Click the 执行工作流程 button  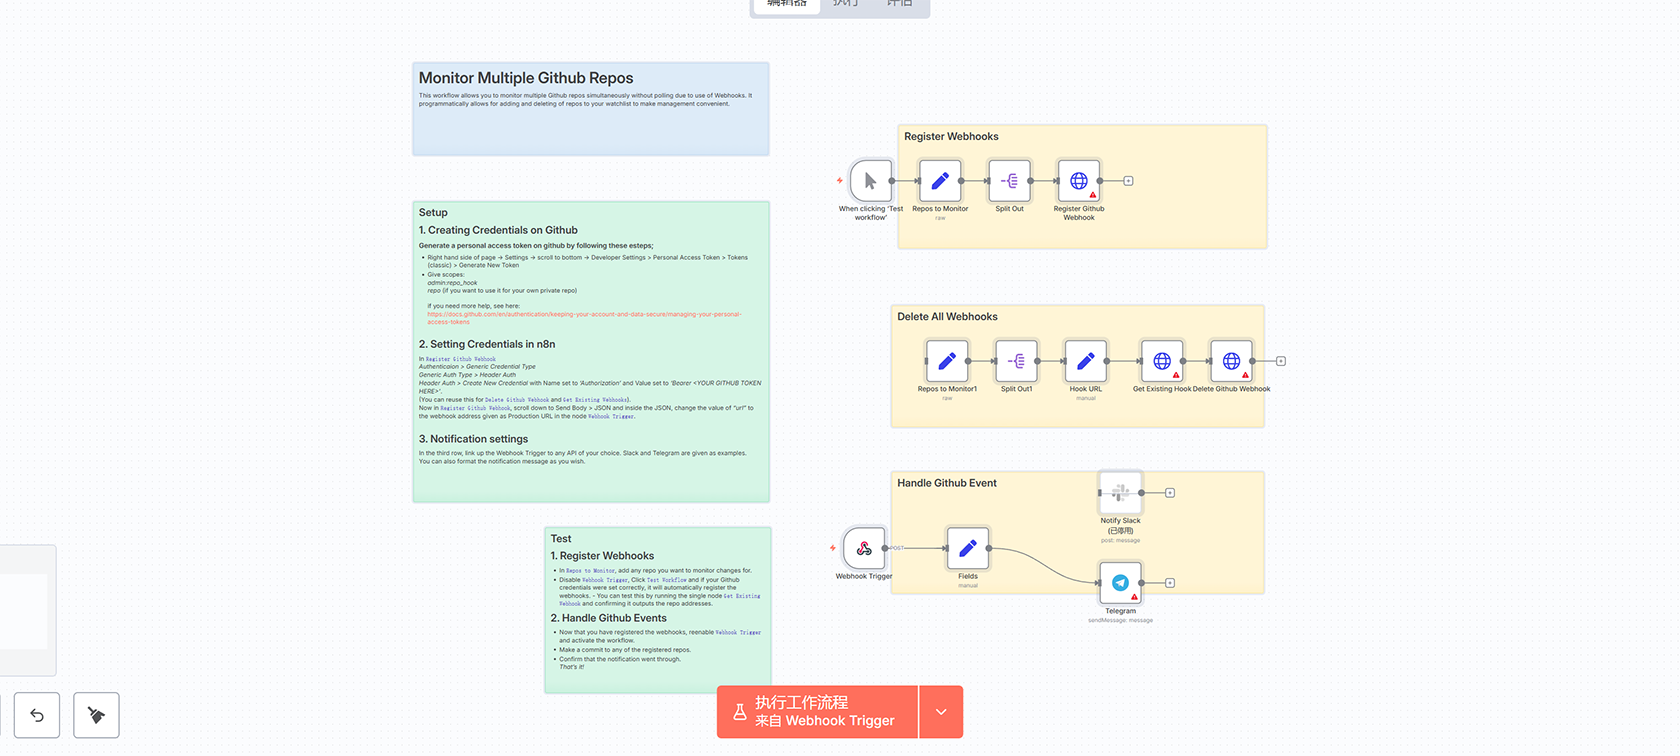click(817, 712)
